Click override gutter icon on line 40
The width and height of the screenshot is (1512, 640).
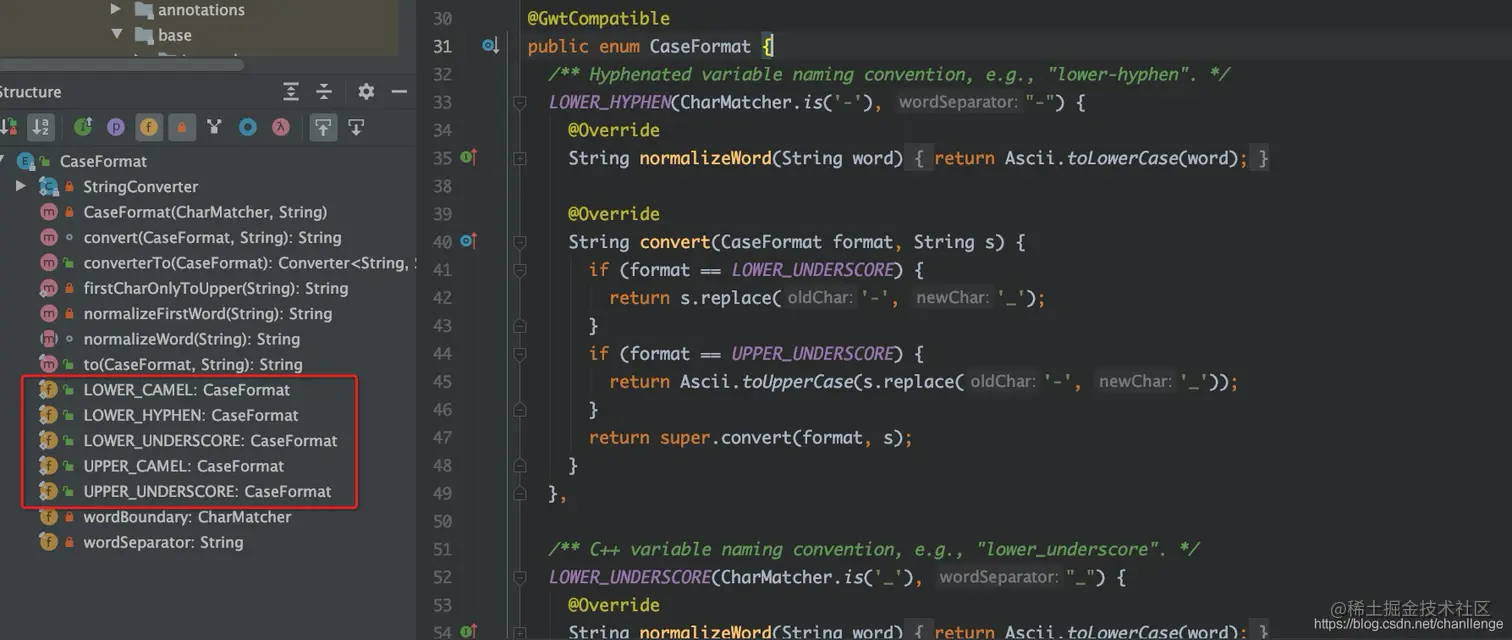click(468, 241)
